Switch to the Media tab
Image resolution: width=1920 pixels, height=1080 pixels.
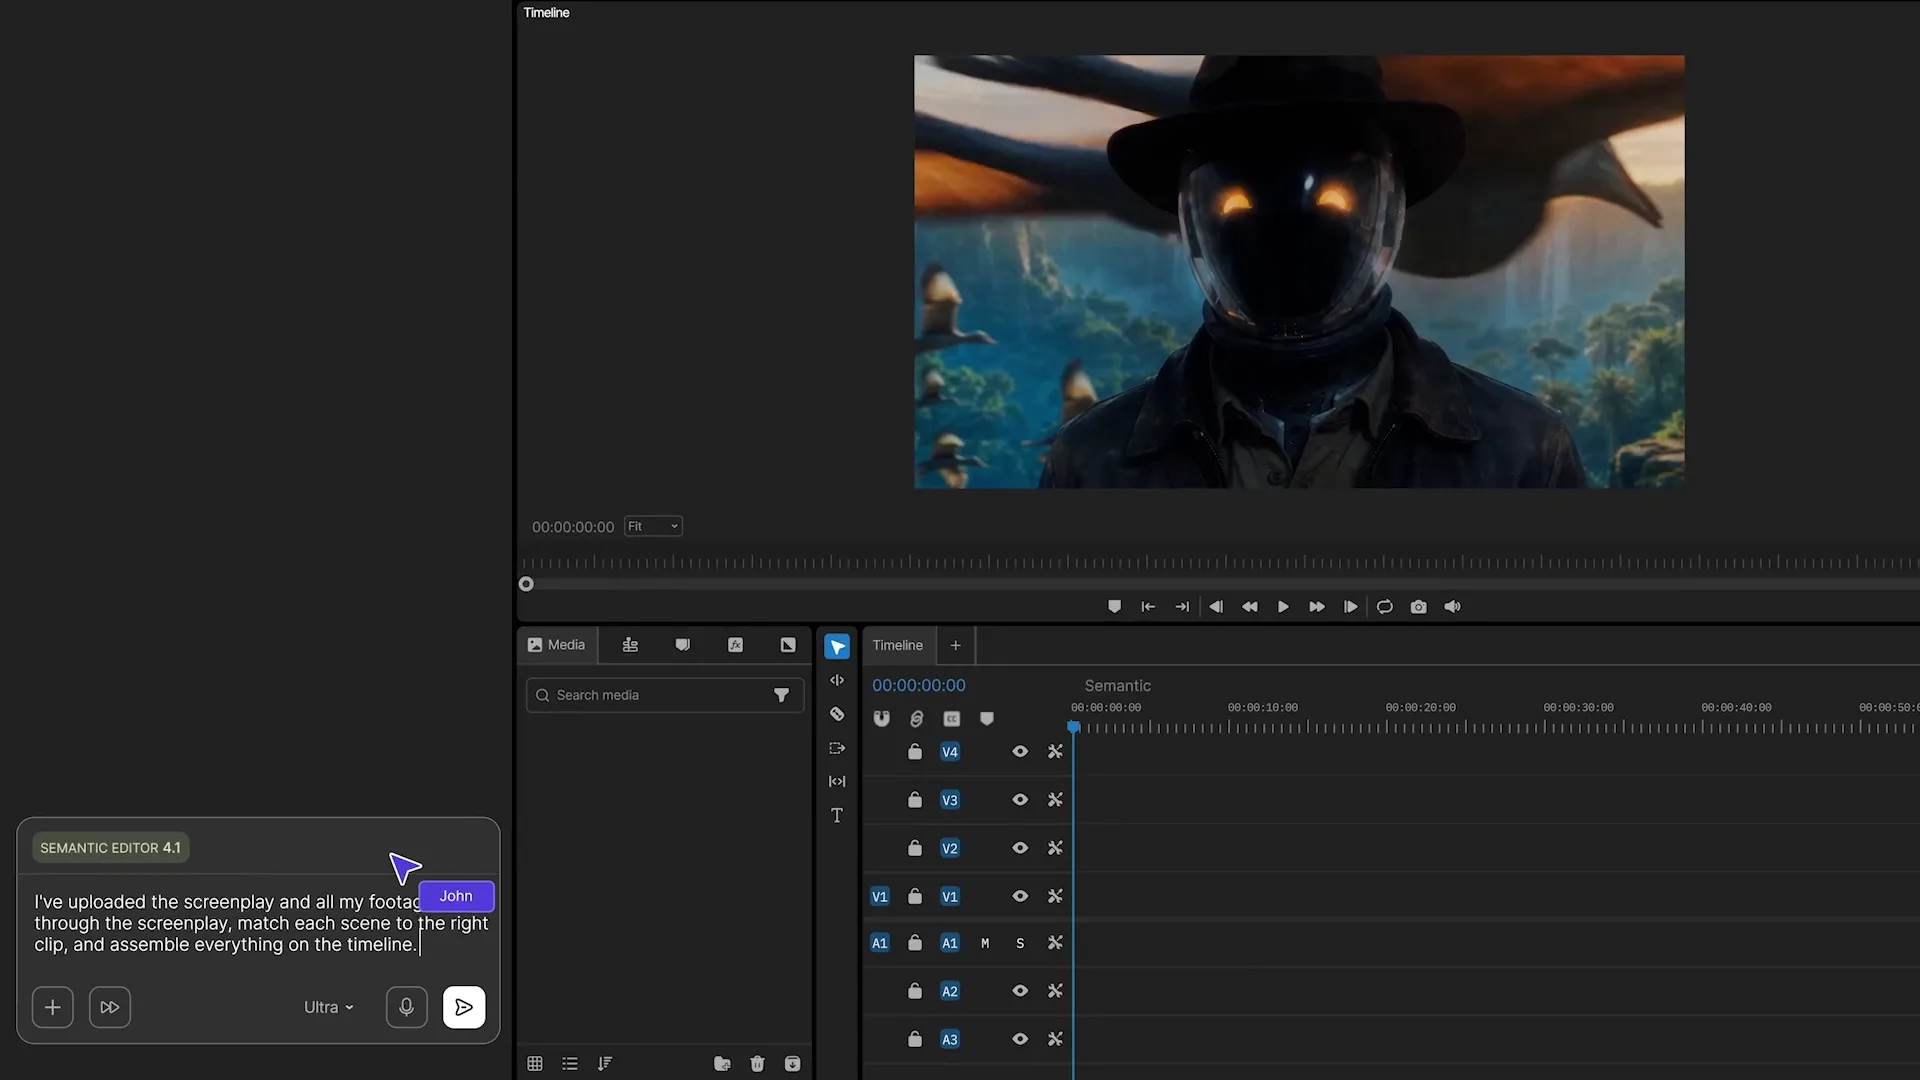click(557, 645)
